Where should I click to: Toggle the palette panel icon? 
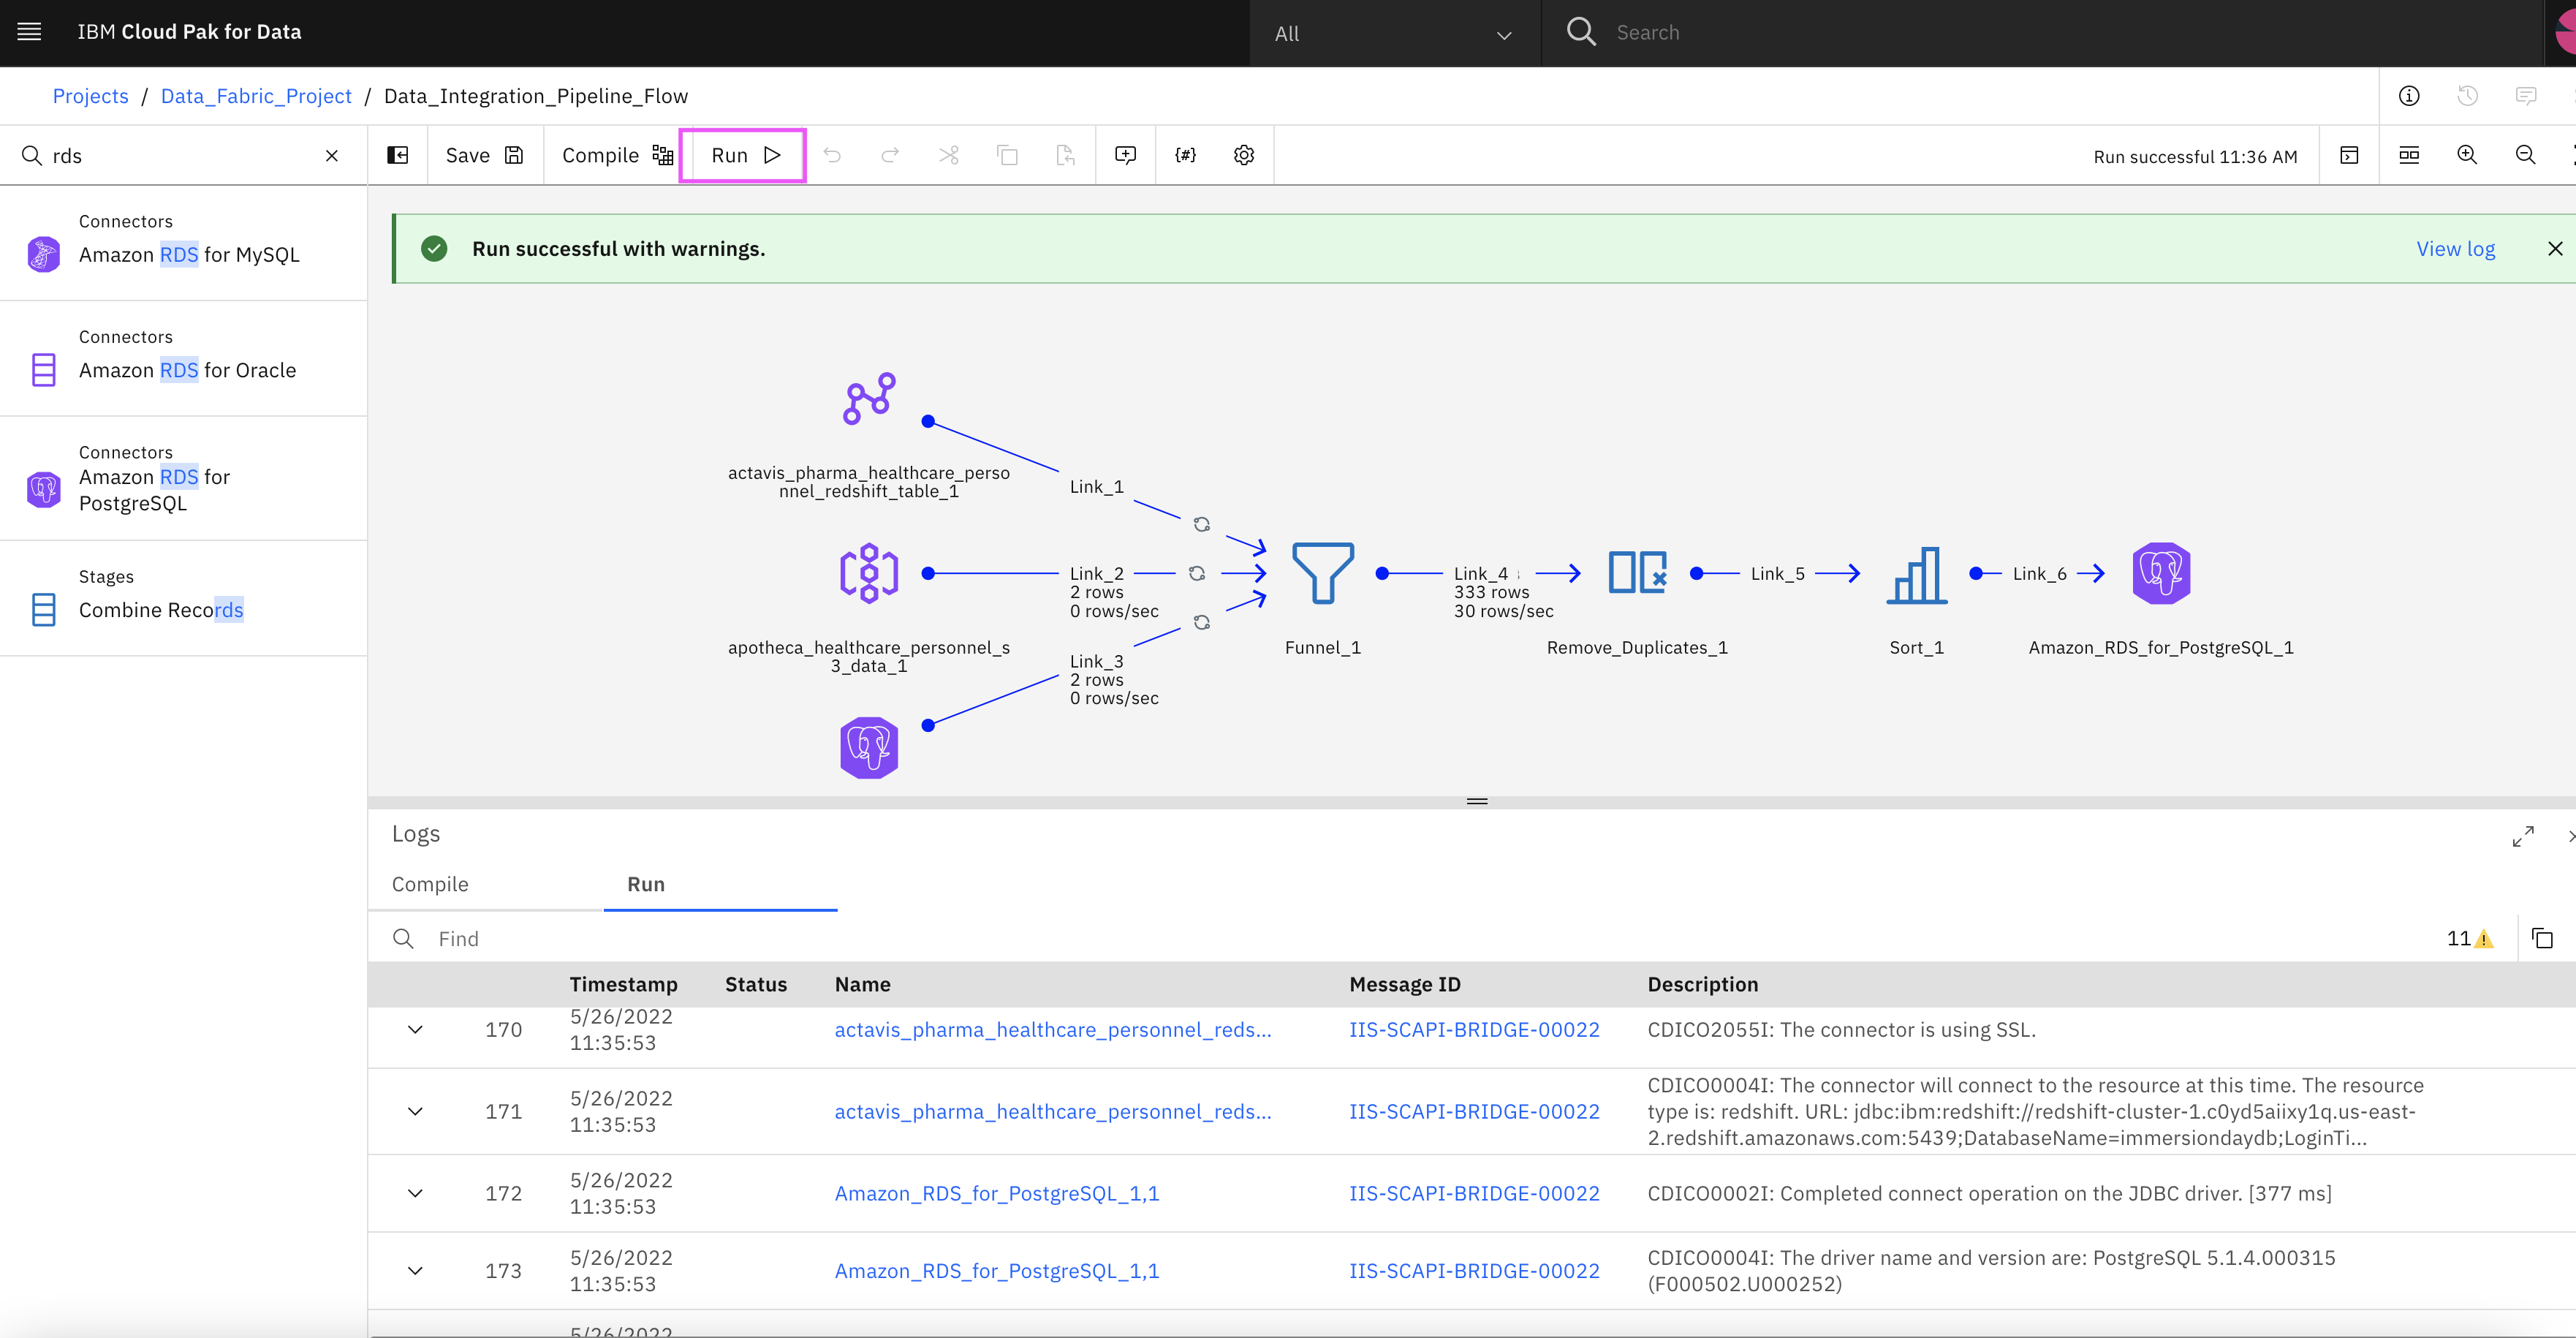click(398, 155)
